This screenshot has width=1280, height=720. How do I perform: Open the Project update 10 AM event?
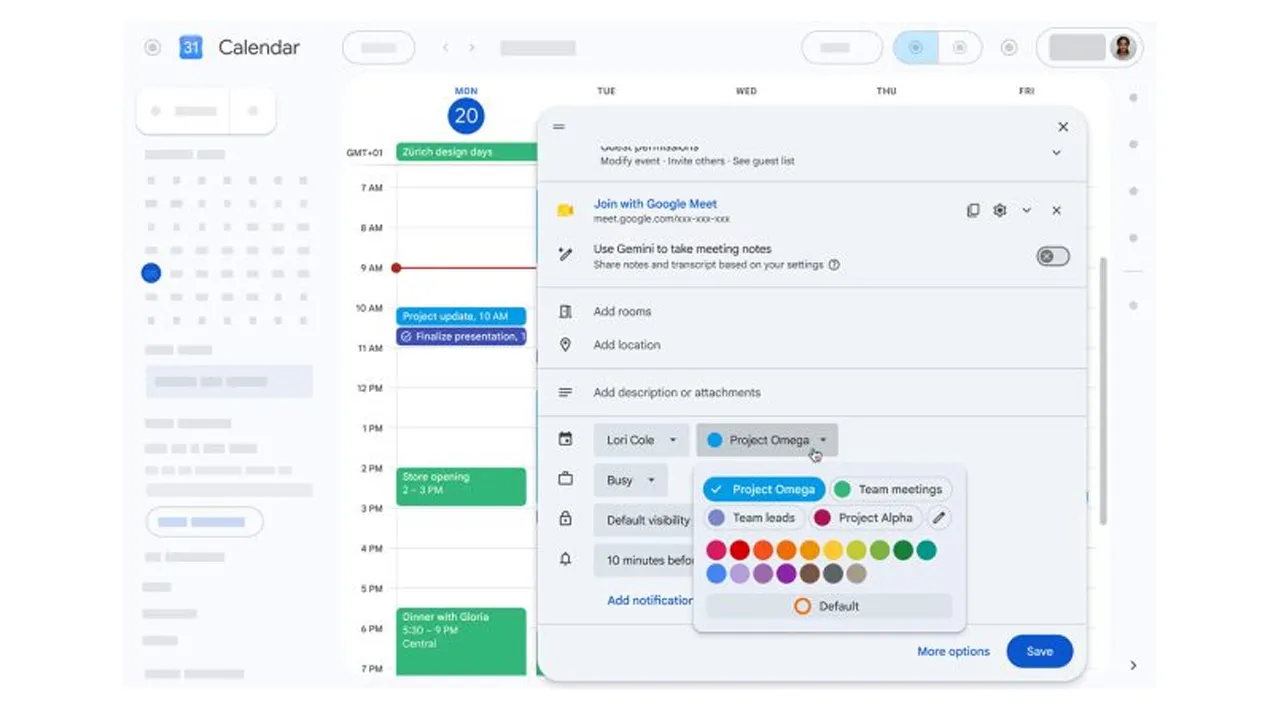tap(461, 316)
